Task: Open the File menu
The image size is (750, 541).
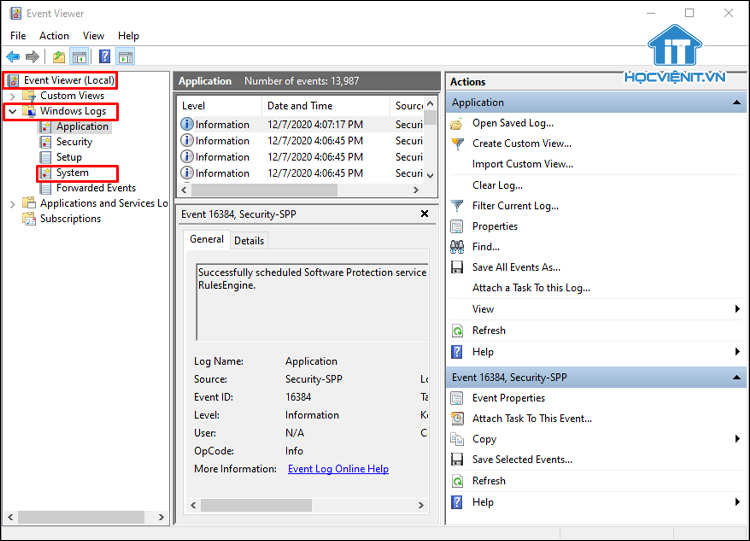Action: pos(18,36)
